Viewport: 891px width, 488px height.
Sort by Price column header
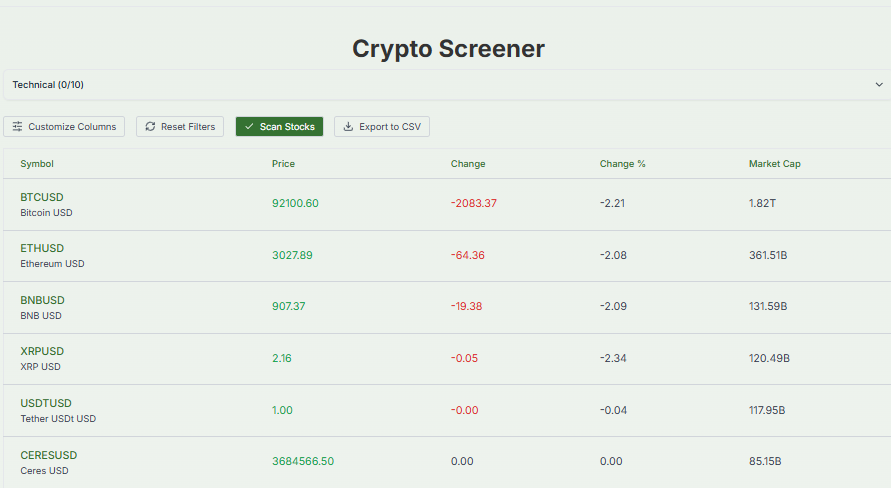[x=283, y=164]
